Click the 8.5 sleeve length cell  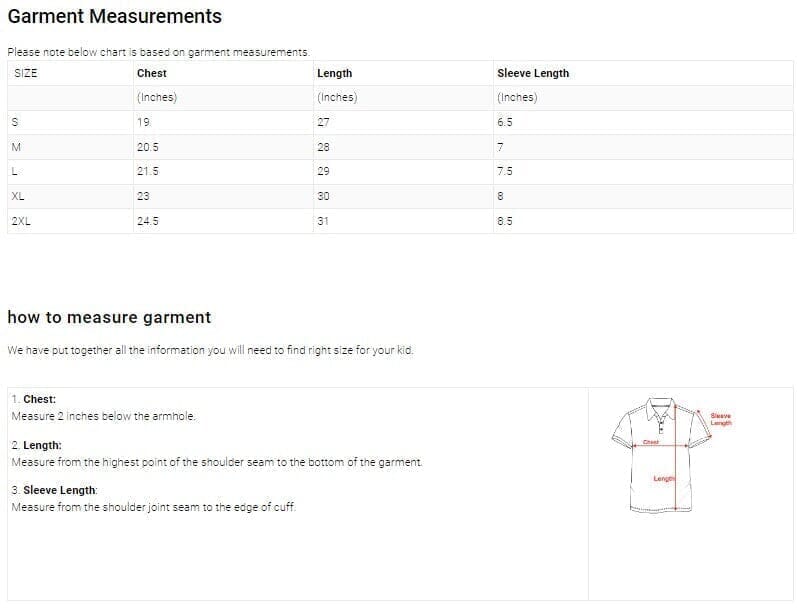tap(505, 221)
